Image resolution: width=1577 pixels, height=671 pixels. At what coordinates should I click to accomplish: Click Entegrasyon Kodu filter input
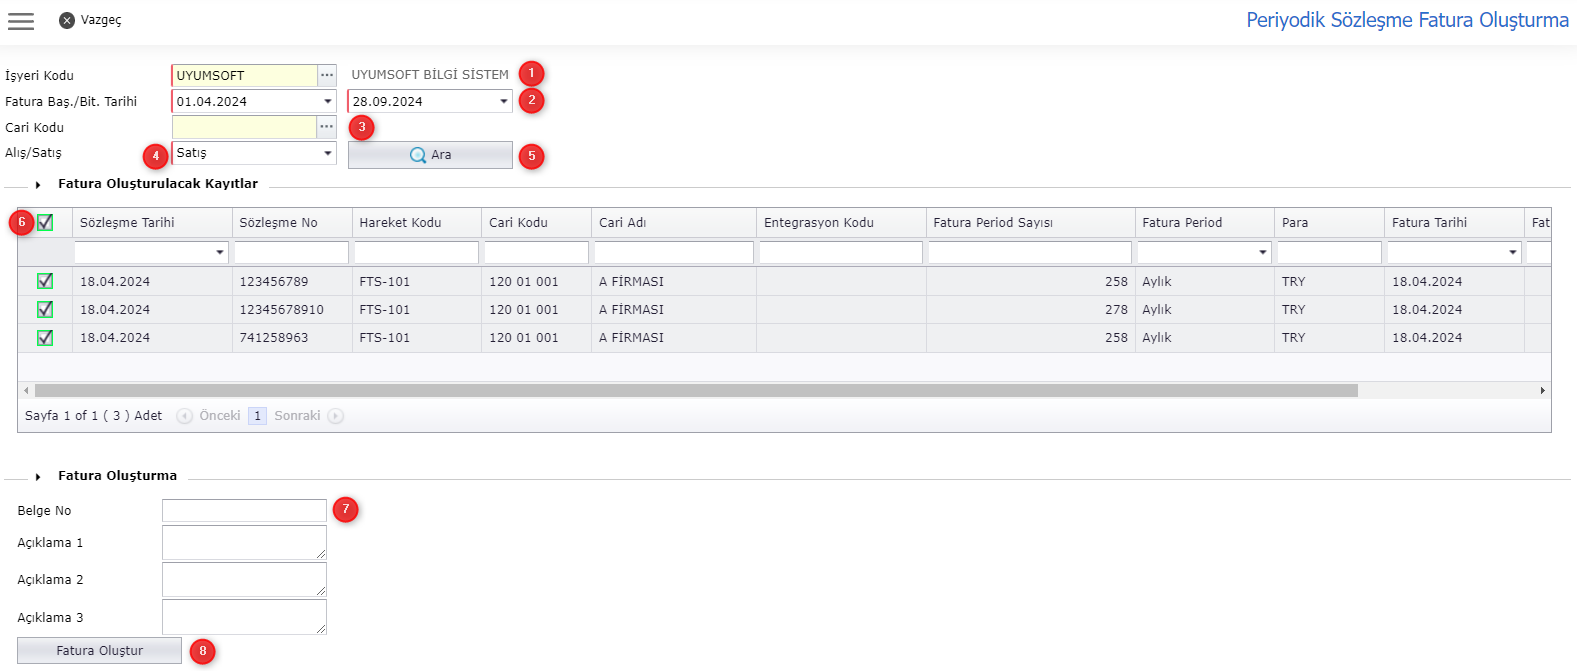point(842,253)
